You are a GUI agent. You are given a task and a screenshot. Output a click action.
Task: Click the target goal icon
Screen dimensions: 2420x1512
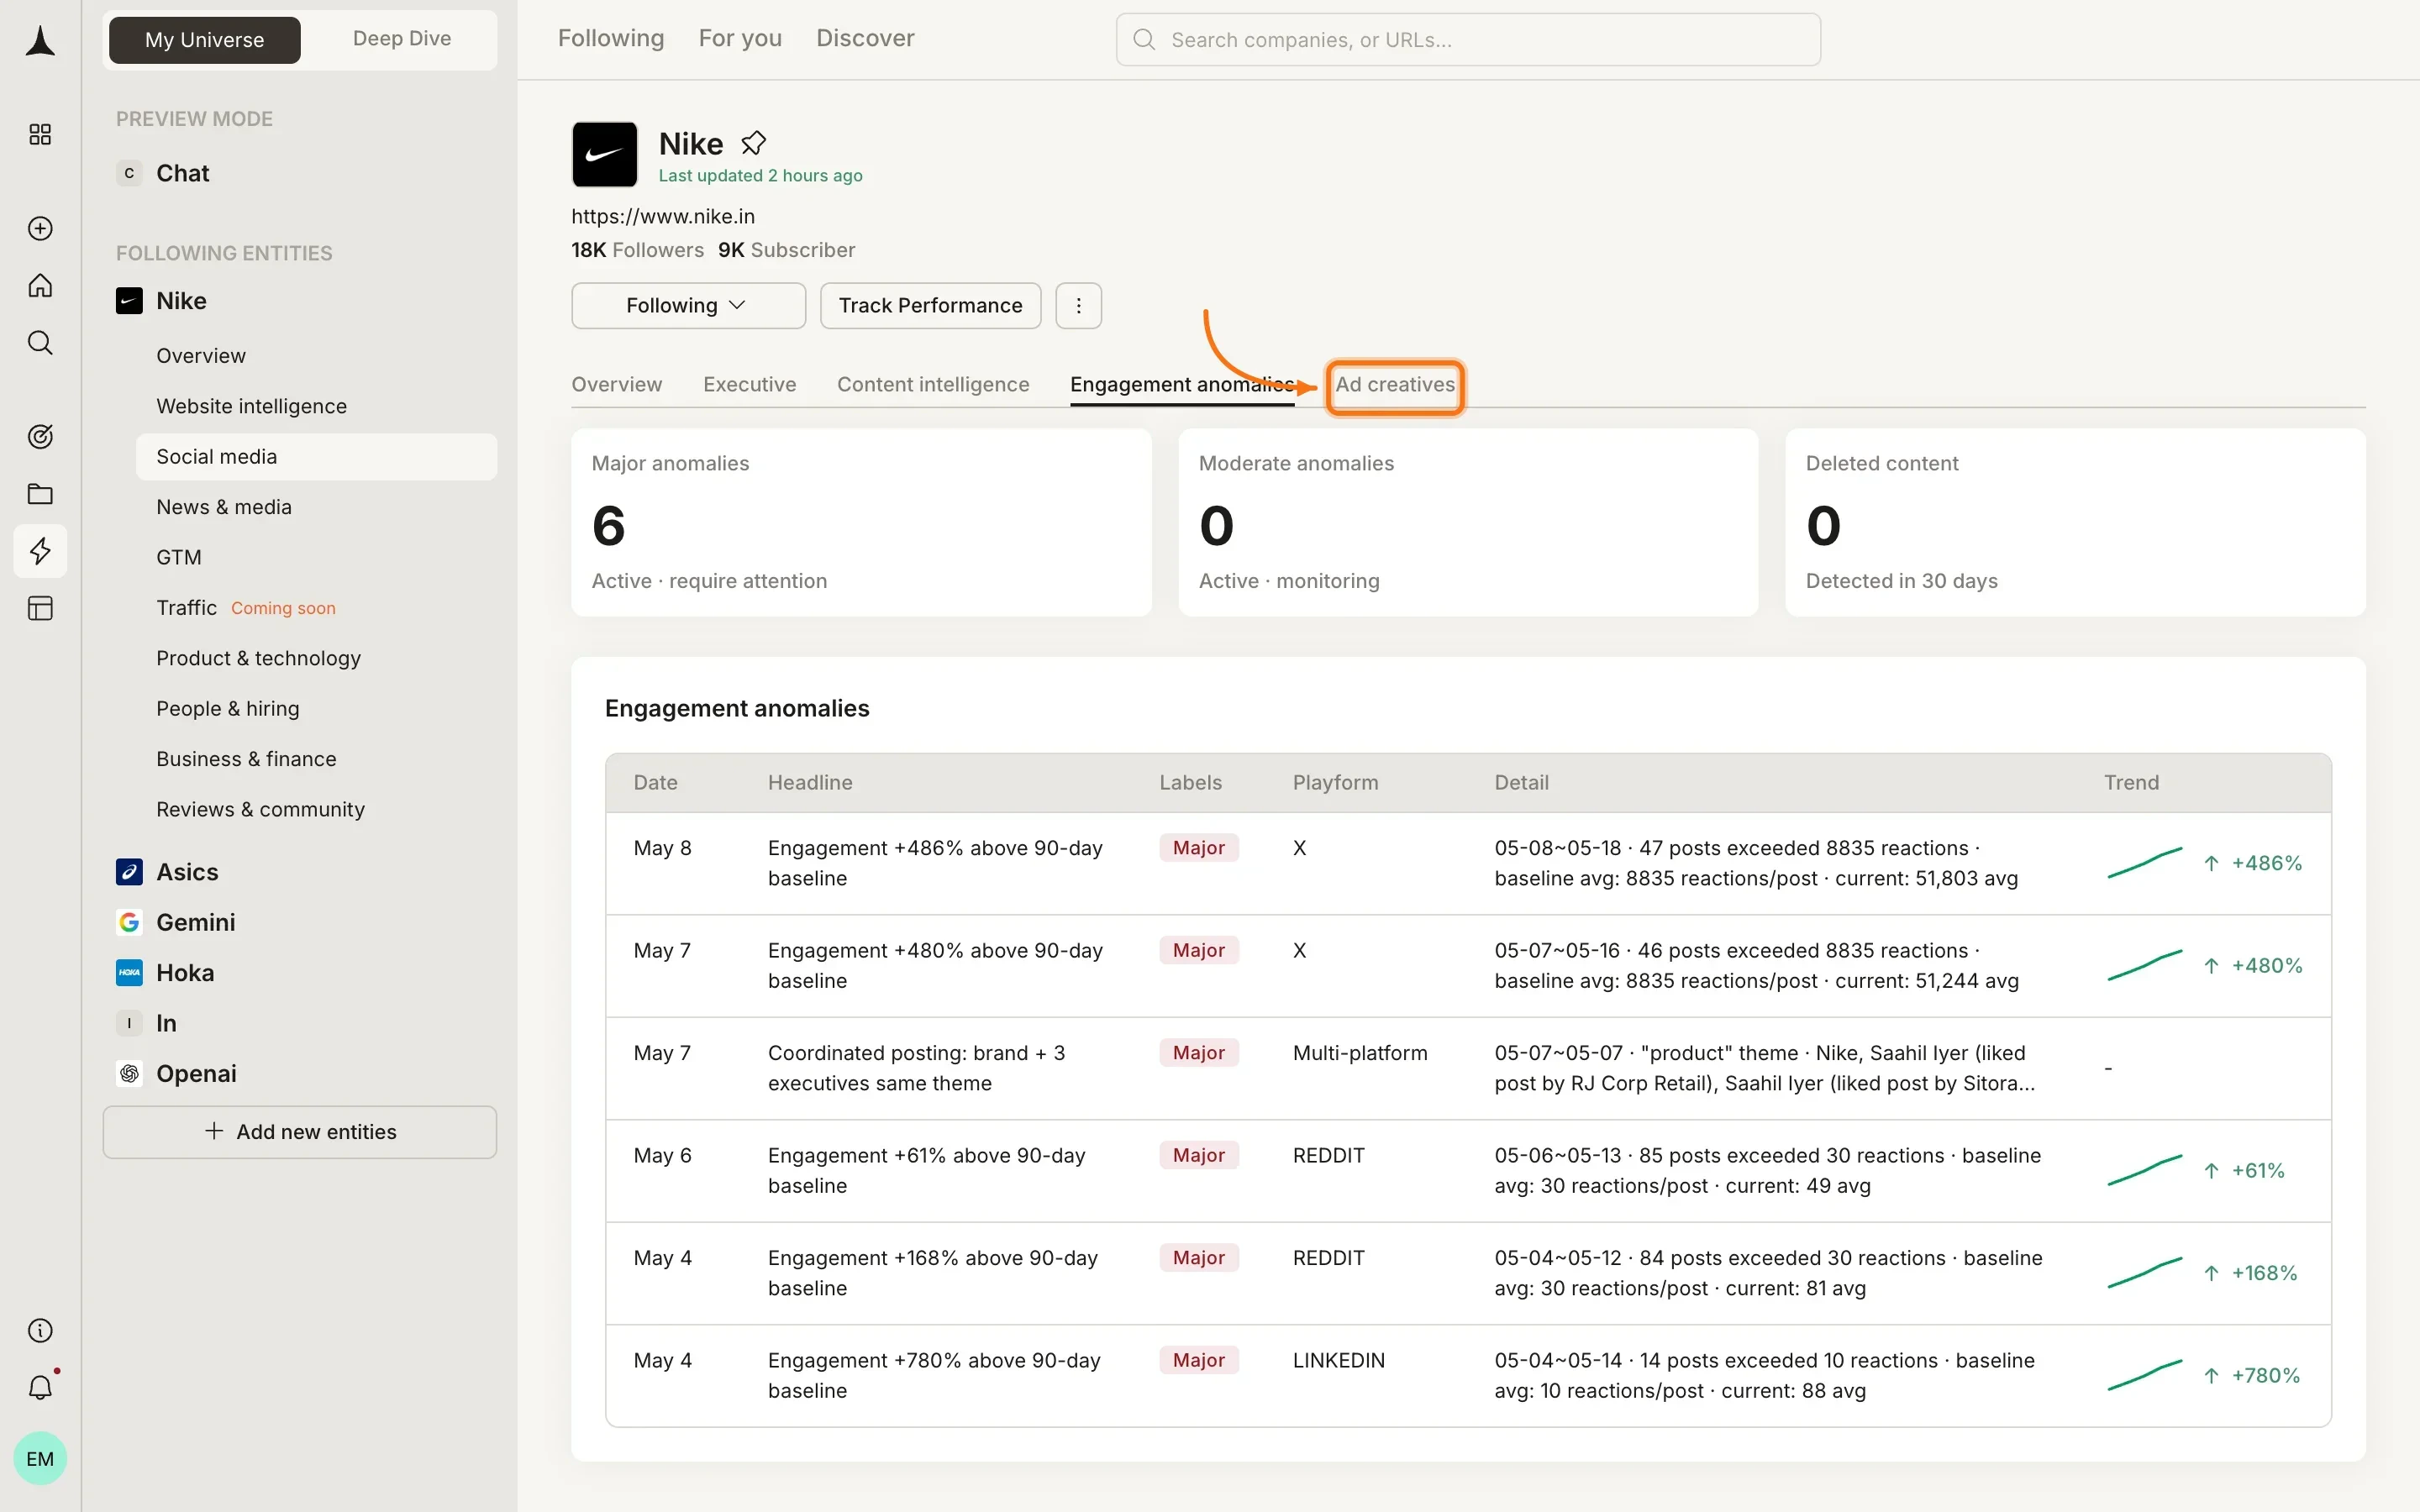40,436
